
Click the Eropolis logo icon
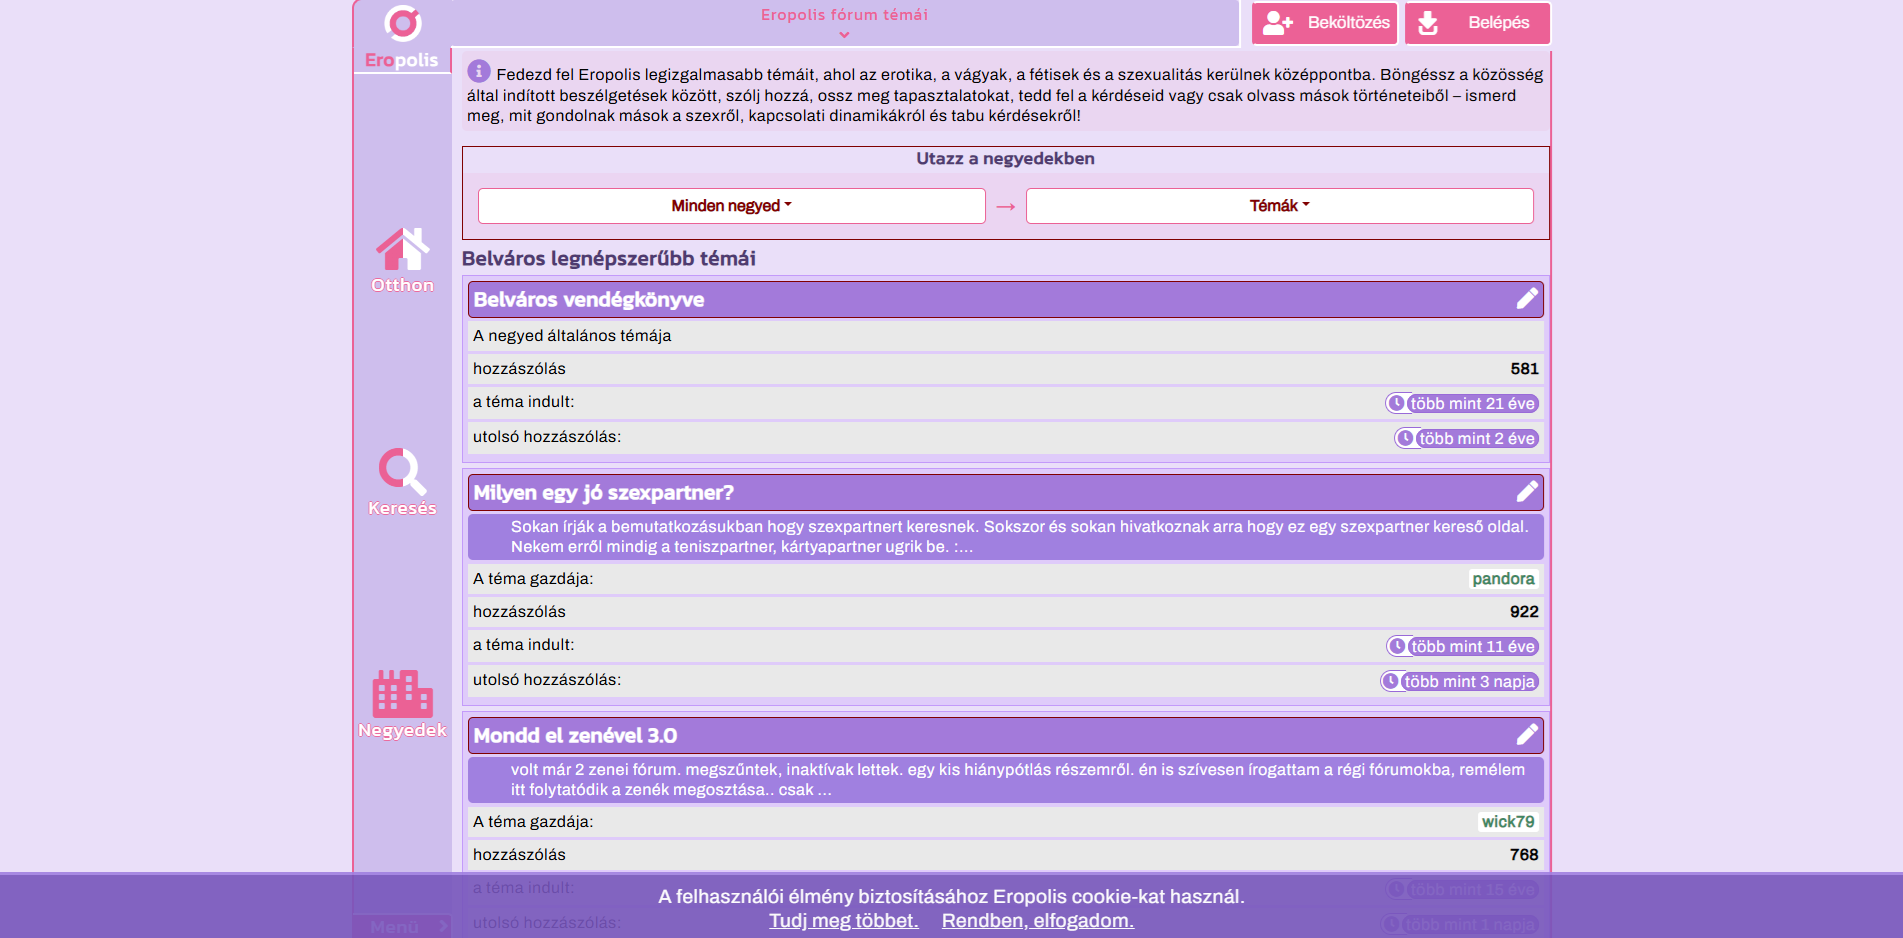(x=402, y=23)
